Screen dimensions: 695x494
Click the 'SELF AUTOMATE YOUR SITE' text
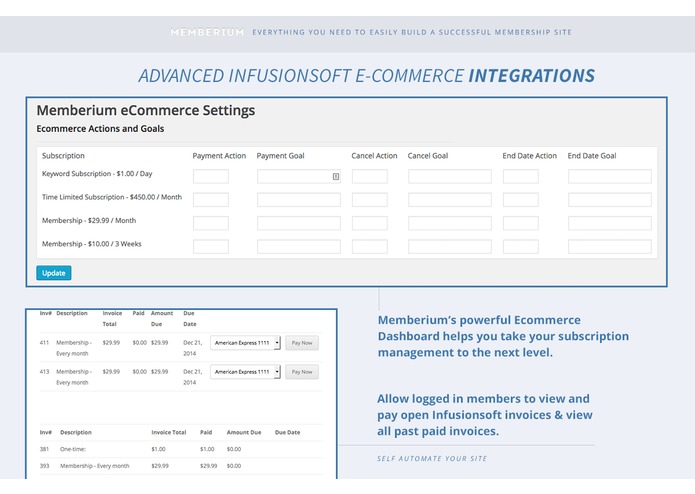coord(432,459)
